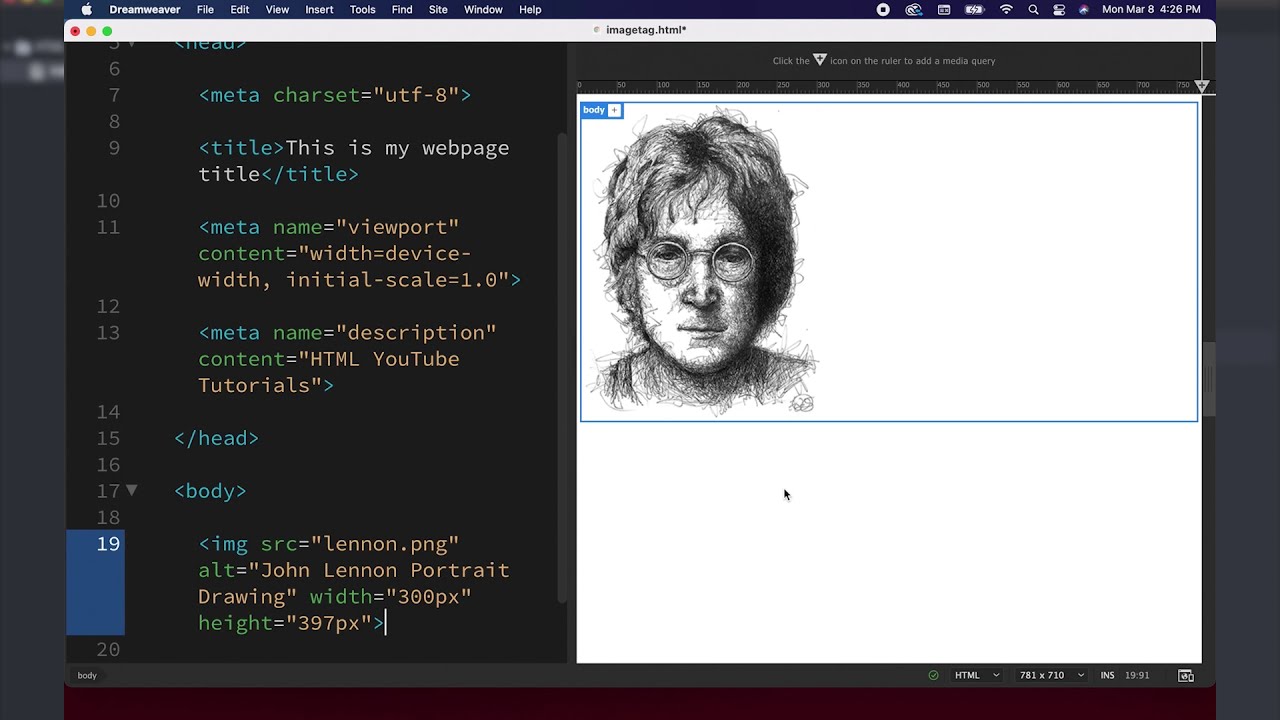1280x720 pixels.
Task: Collapse the body tag at line 17
Action: pos(131,490)
